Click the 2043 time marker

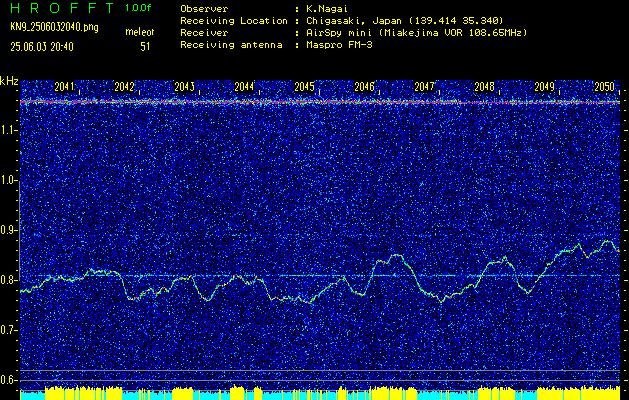tap(184, 87)
